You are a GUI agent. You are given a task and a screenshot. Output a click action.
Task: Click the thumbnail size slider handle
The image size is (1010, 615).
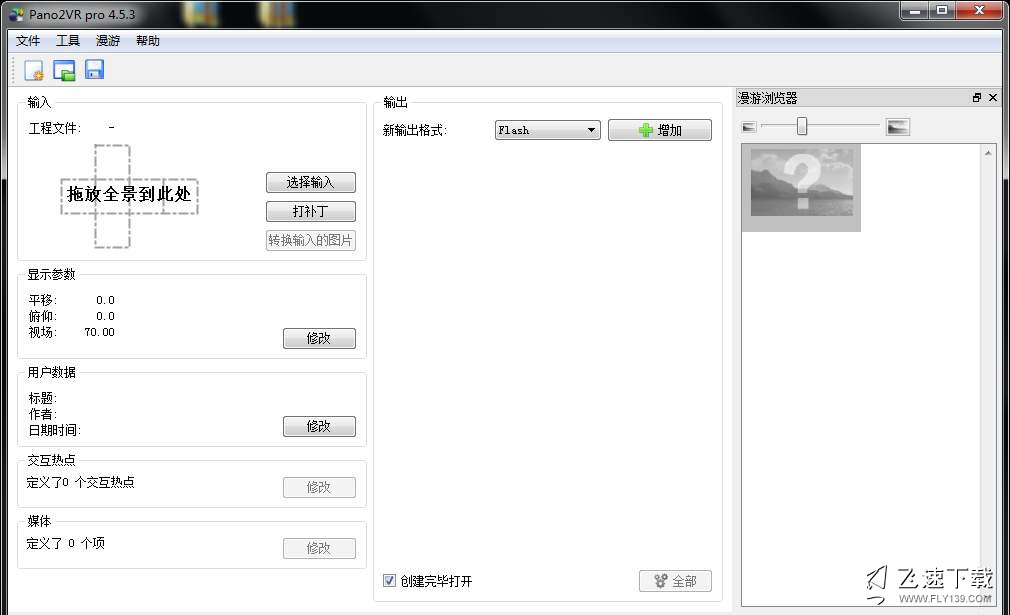[x=802, y=126]
